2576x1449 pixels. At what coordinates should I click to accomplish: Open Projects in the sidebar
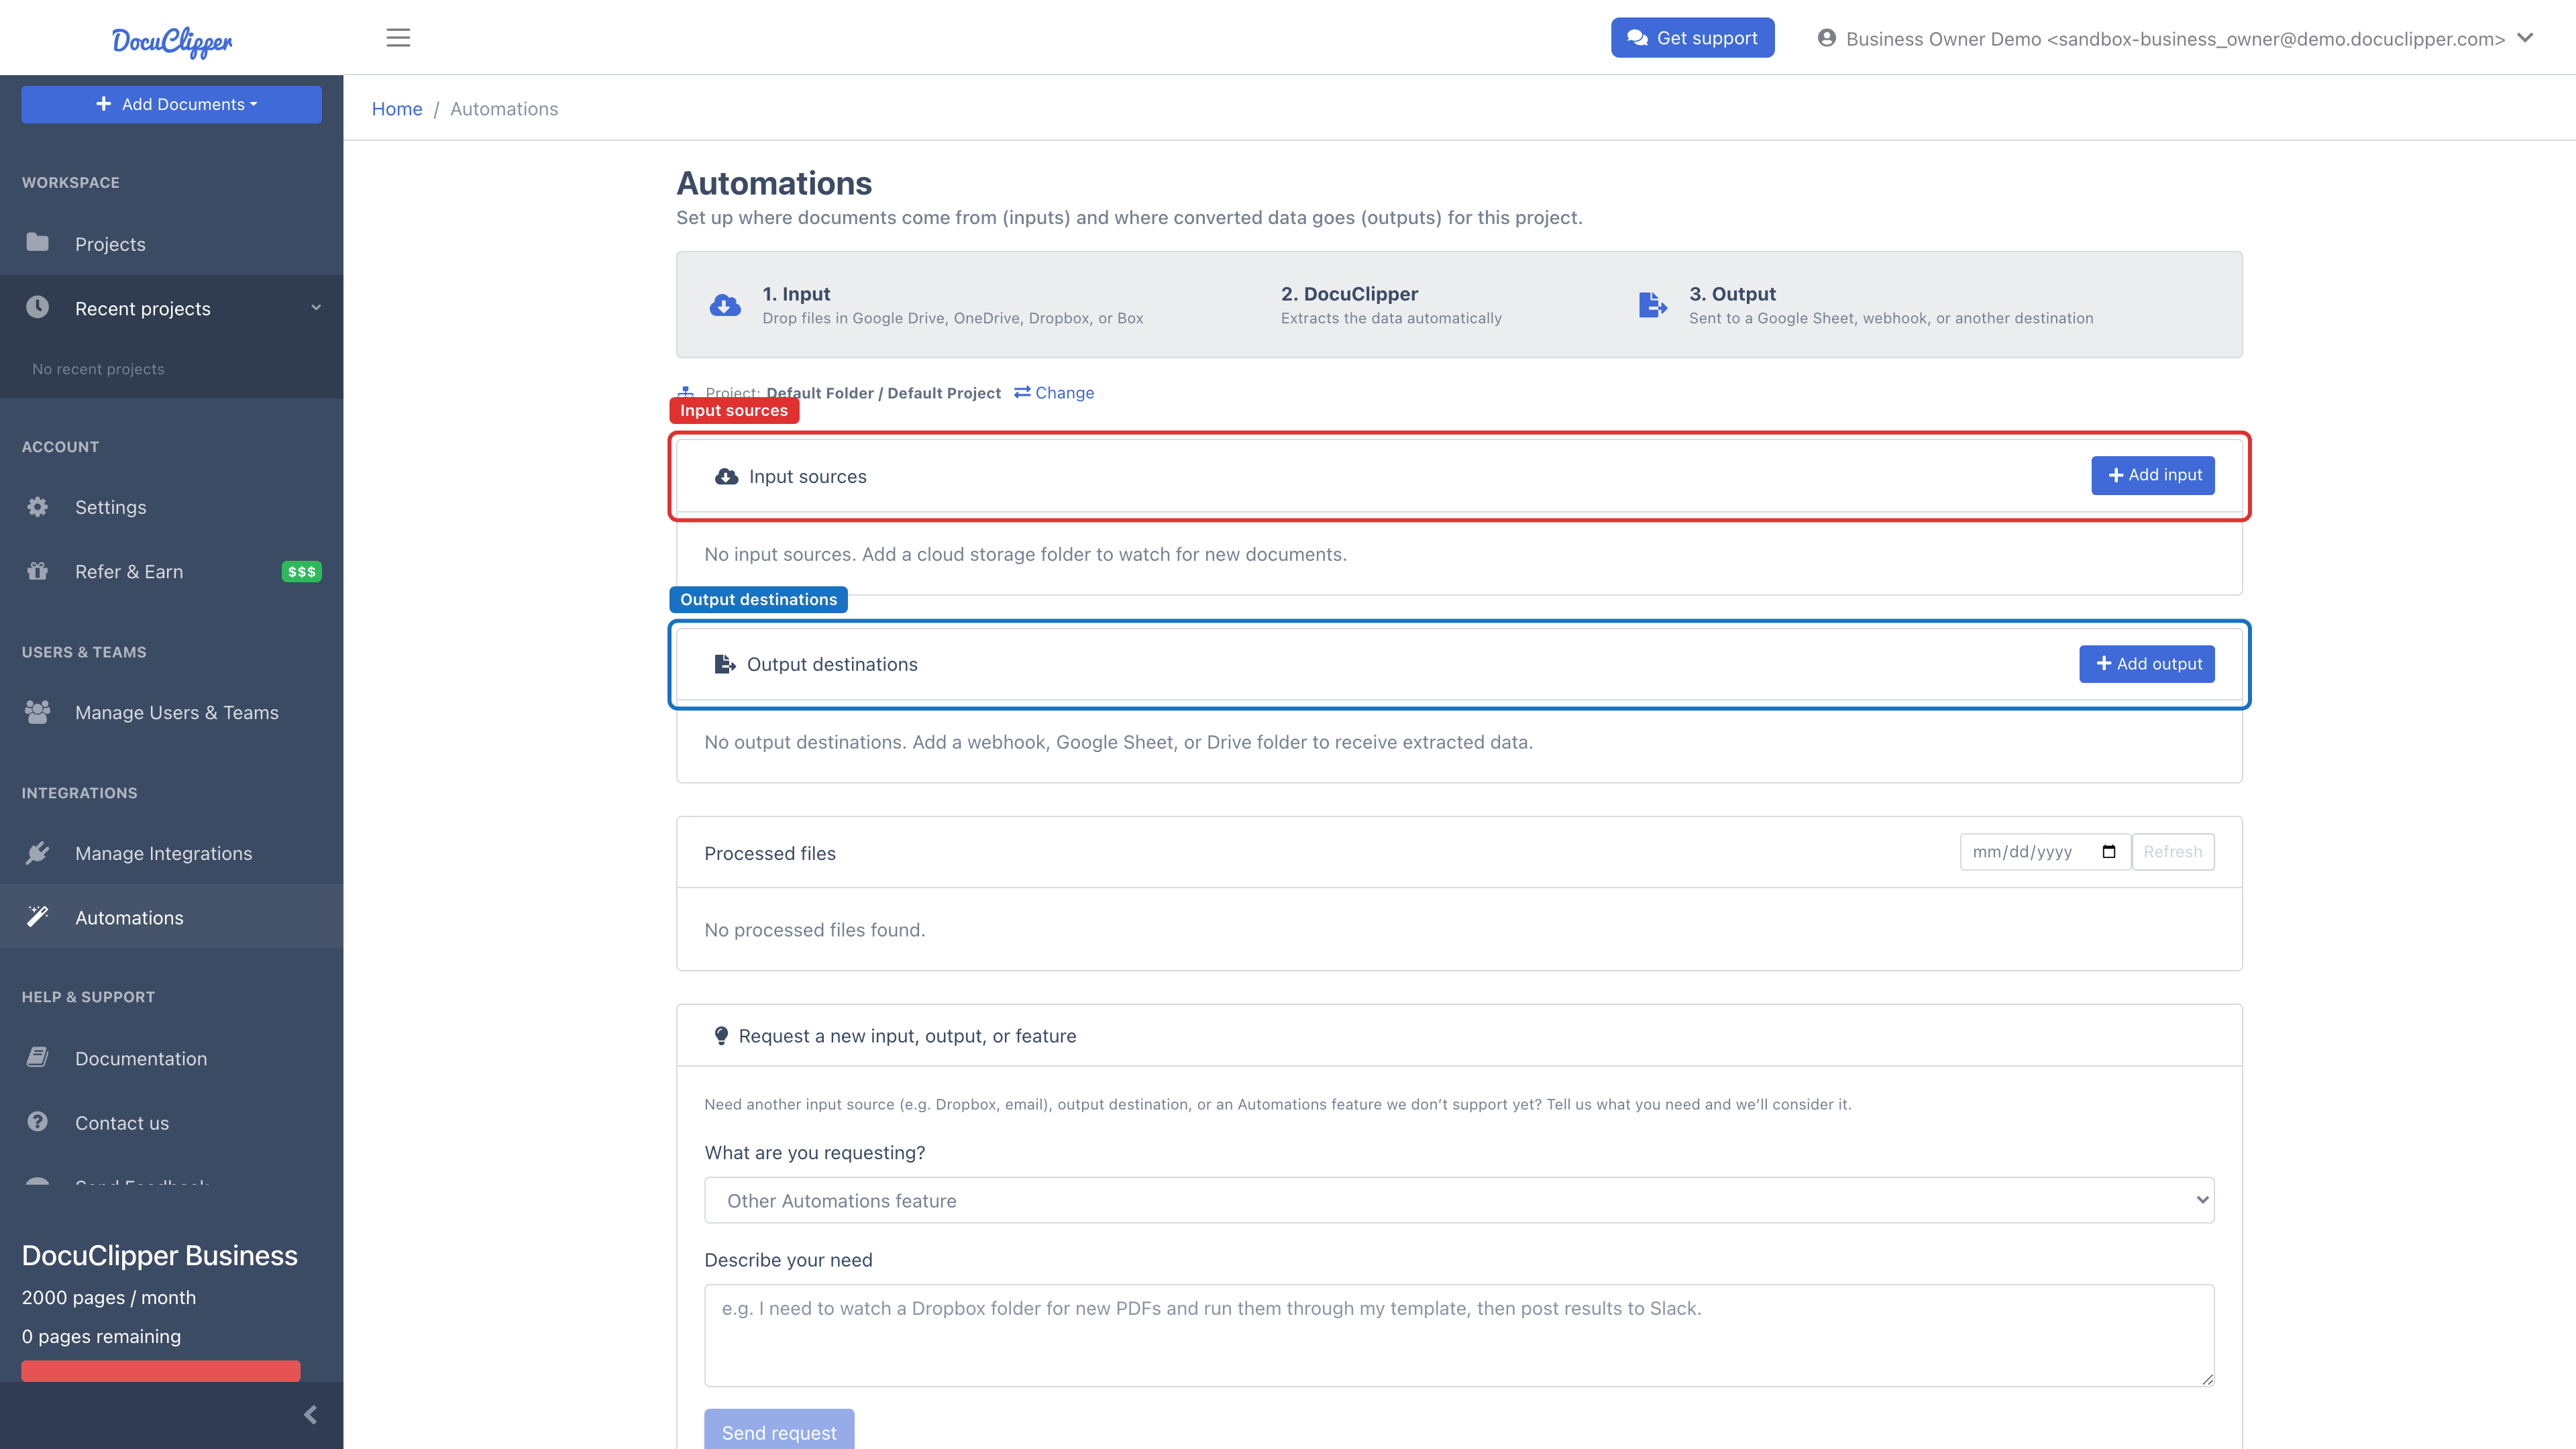click(171, 244)
